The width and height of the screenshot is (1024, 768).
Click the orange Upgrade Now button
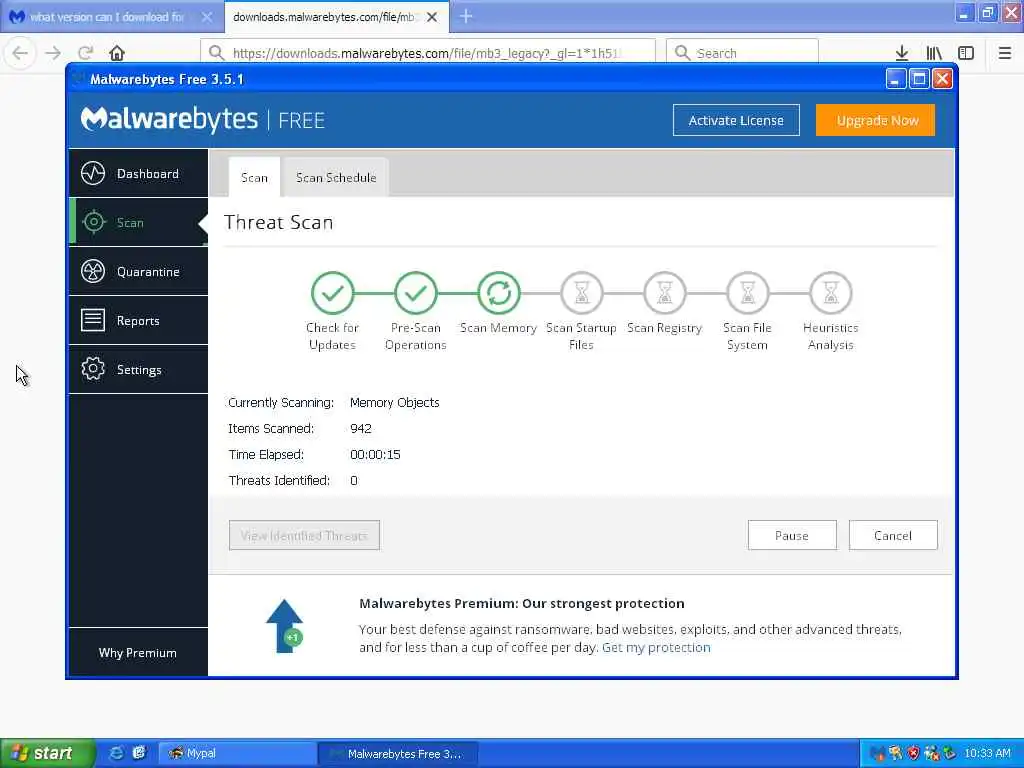(x=875, y=120)
